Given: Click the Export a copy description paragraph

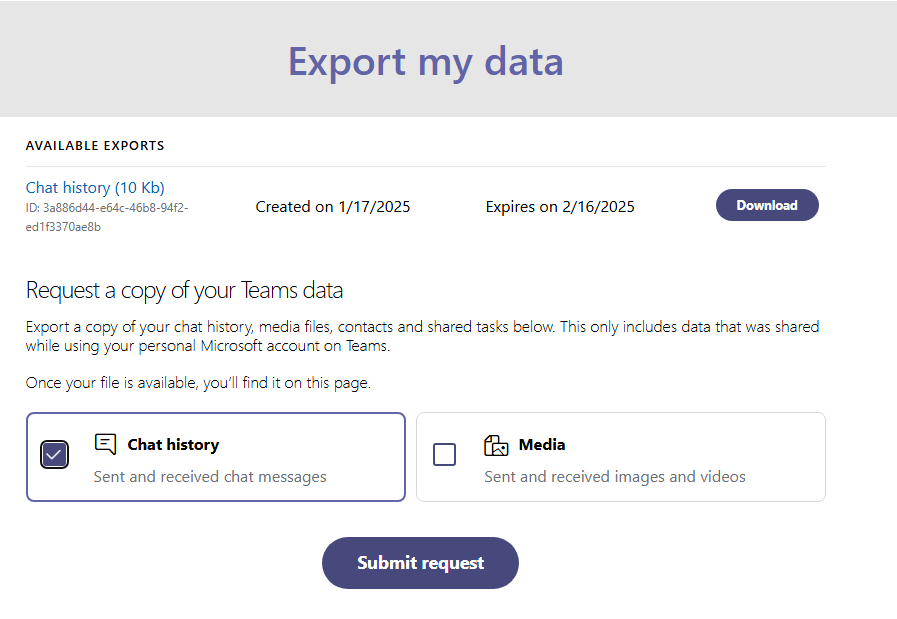Looking at the screenshot, I should pyautogui.click(x=423, y=336).
